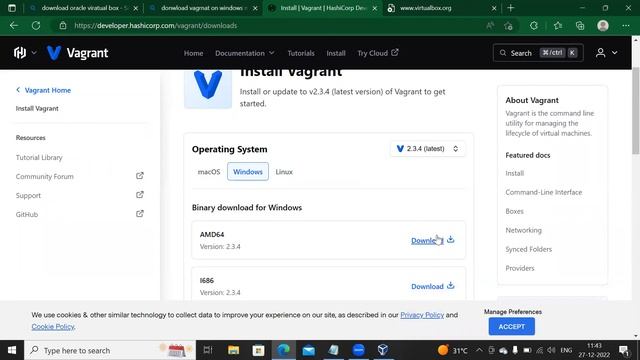Open the Home nav item
640x360 pixels.
(193, 53)
